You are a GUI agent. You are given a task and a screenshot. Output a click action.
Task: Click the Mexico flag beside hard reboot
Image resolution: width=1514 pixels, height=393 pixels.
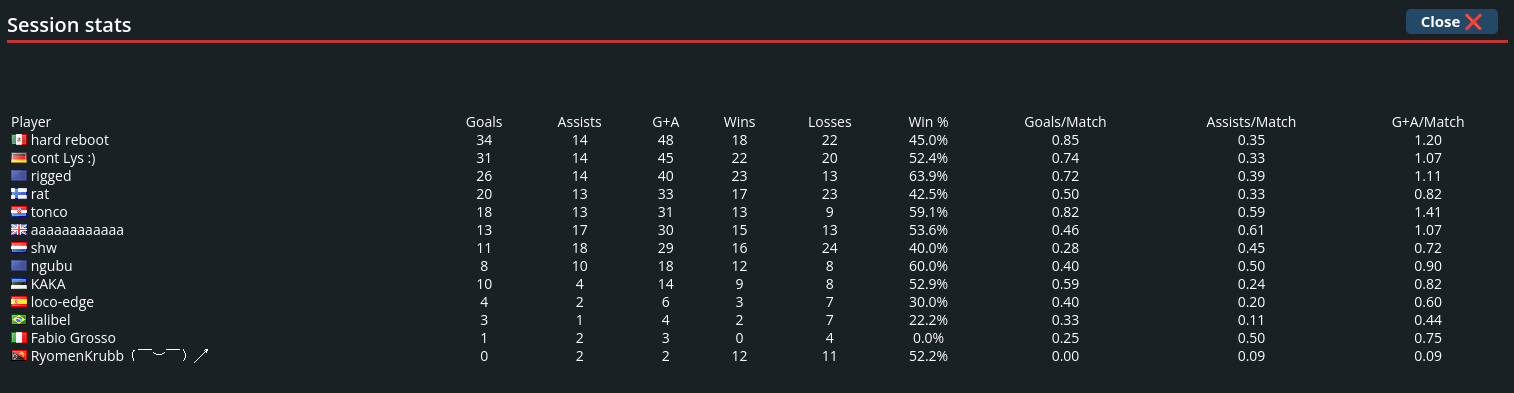[19, 140]
